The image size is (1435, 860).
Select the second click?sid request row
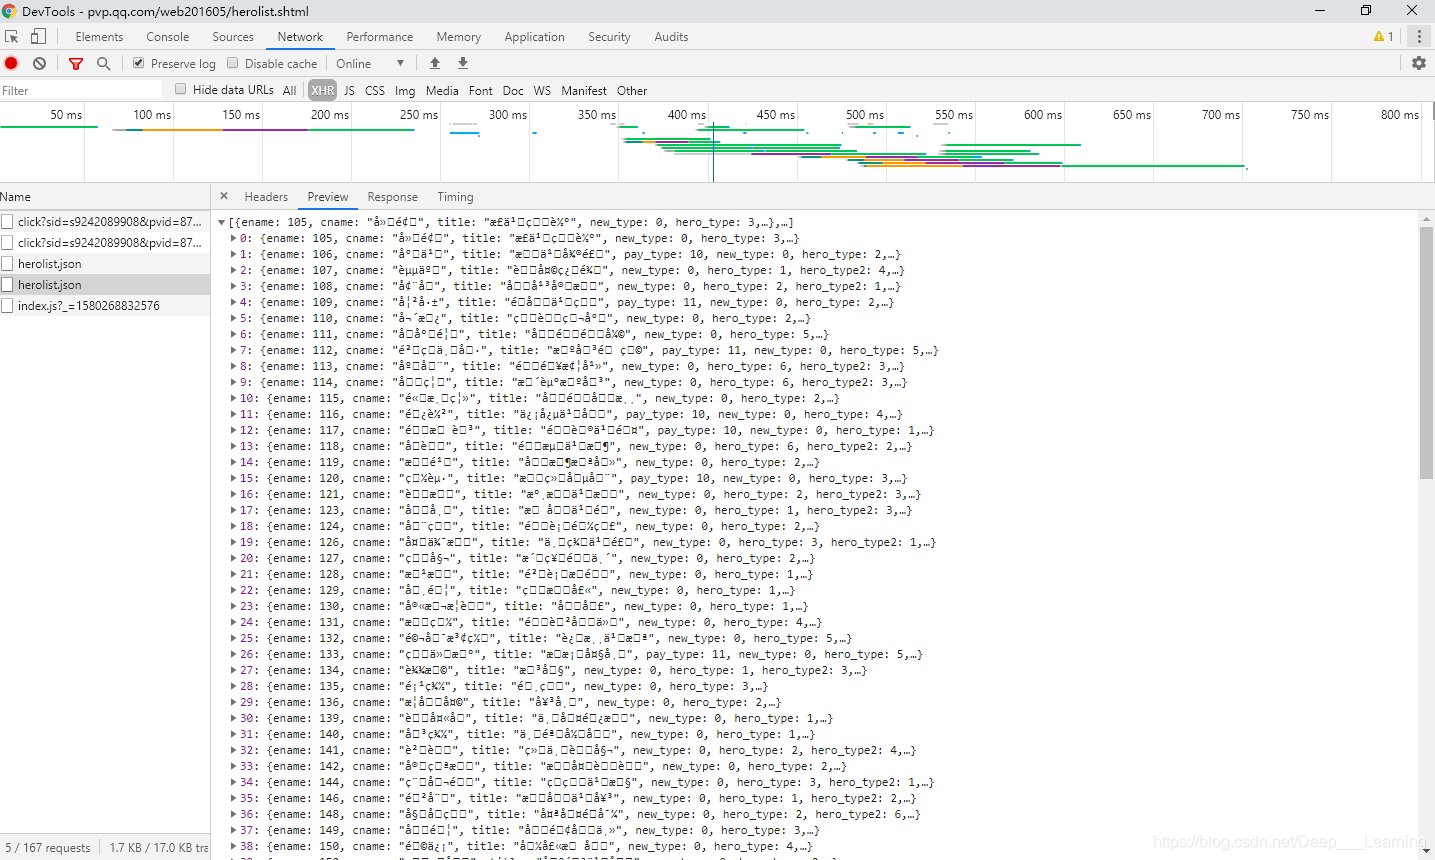105,243
